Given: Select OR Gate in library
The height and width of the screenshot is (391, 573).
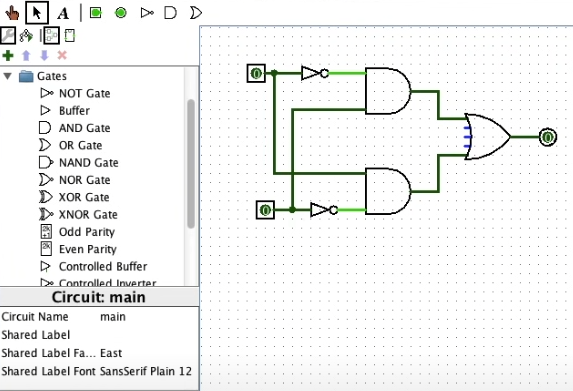Looking at the screenshot, I should [71, 145].
